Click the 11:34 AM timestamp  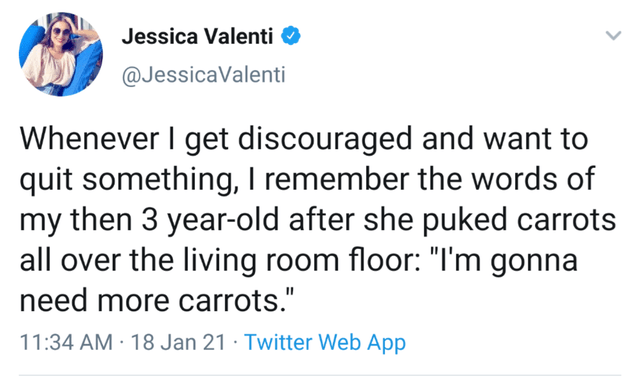point(66,342)
